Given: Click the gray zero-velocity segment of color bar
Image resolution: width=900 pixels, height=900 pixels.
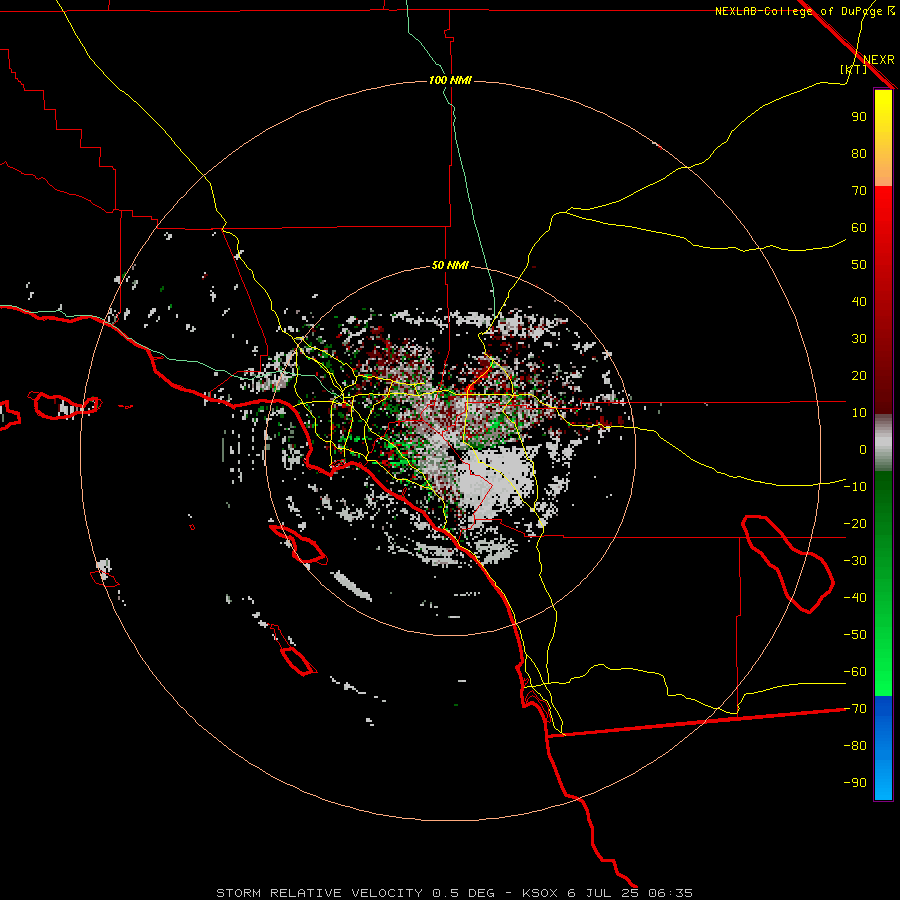Looking at the screenshot, I should (883, 443).
